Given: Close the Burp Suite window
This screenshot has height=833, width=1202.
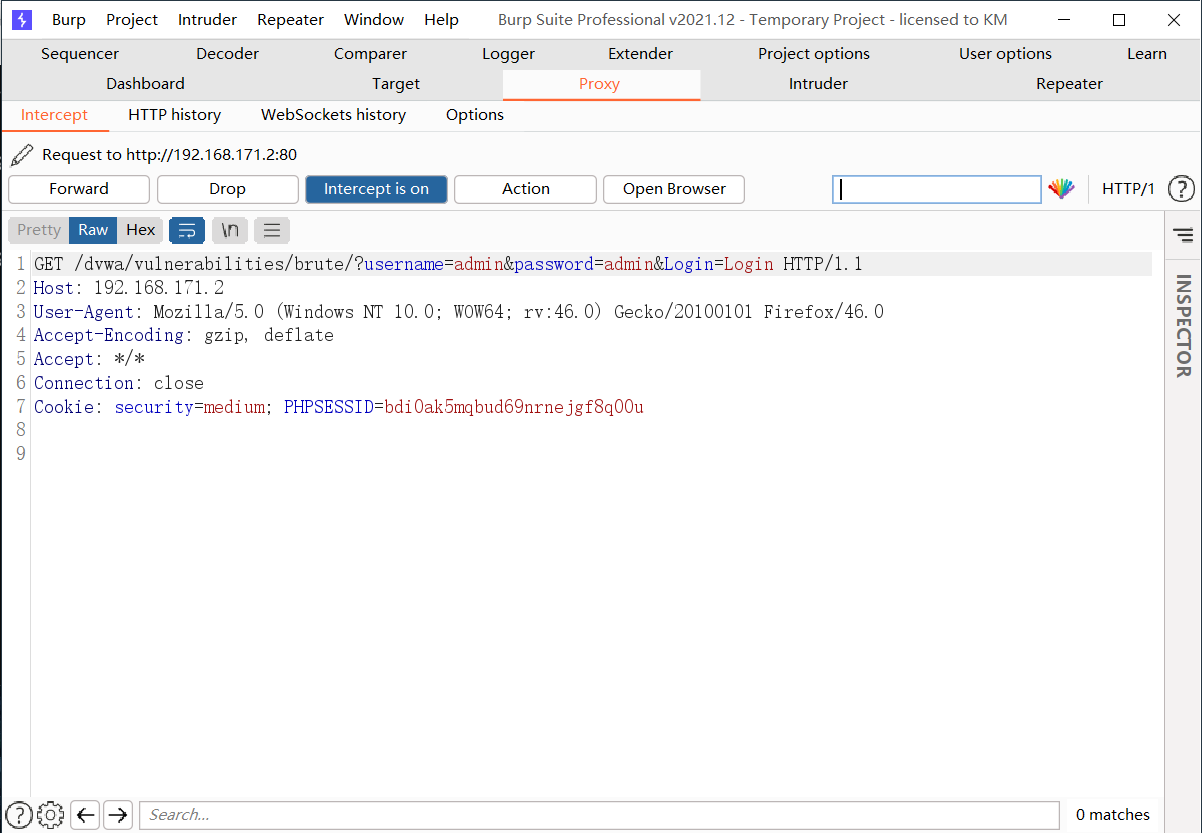Looking at the screenshot, I should (x=1173, y=20).
